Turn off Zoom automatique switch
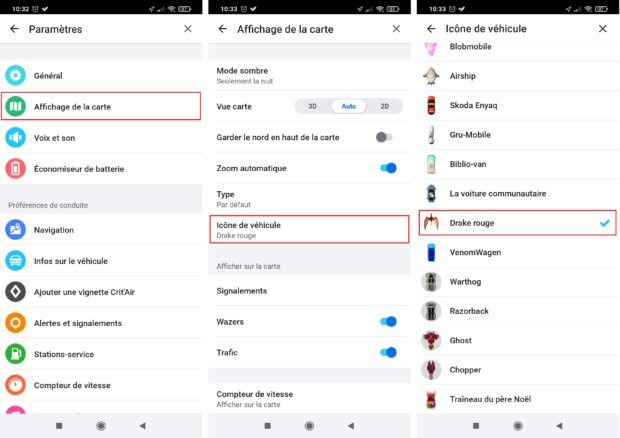The width and height of the screenshot is (620, 438). [x=388, y=168]
